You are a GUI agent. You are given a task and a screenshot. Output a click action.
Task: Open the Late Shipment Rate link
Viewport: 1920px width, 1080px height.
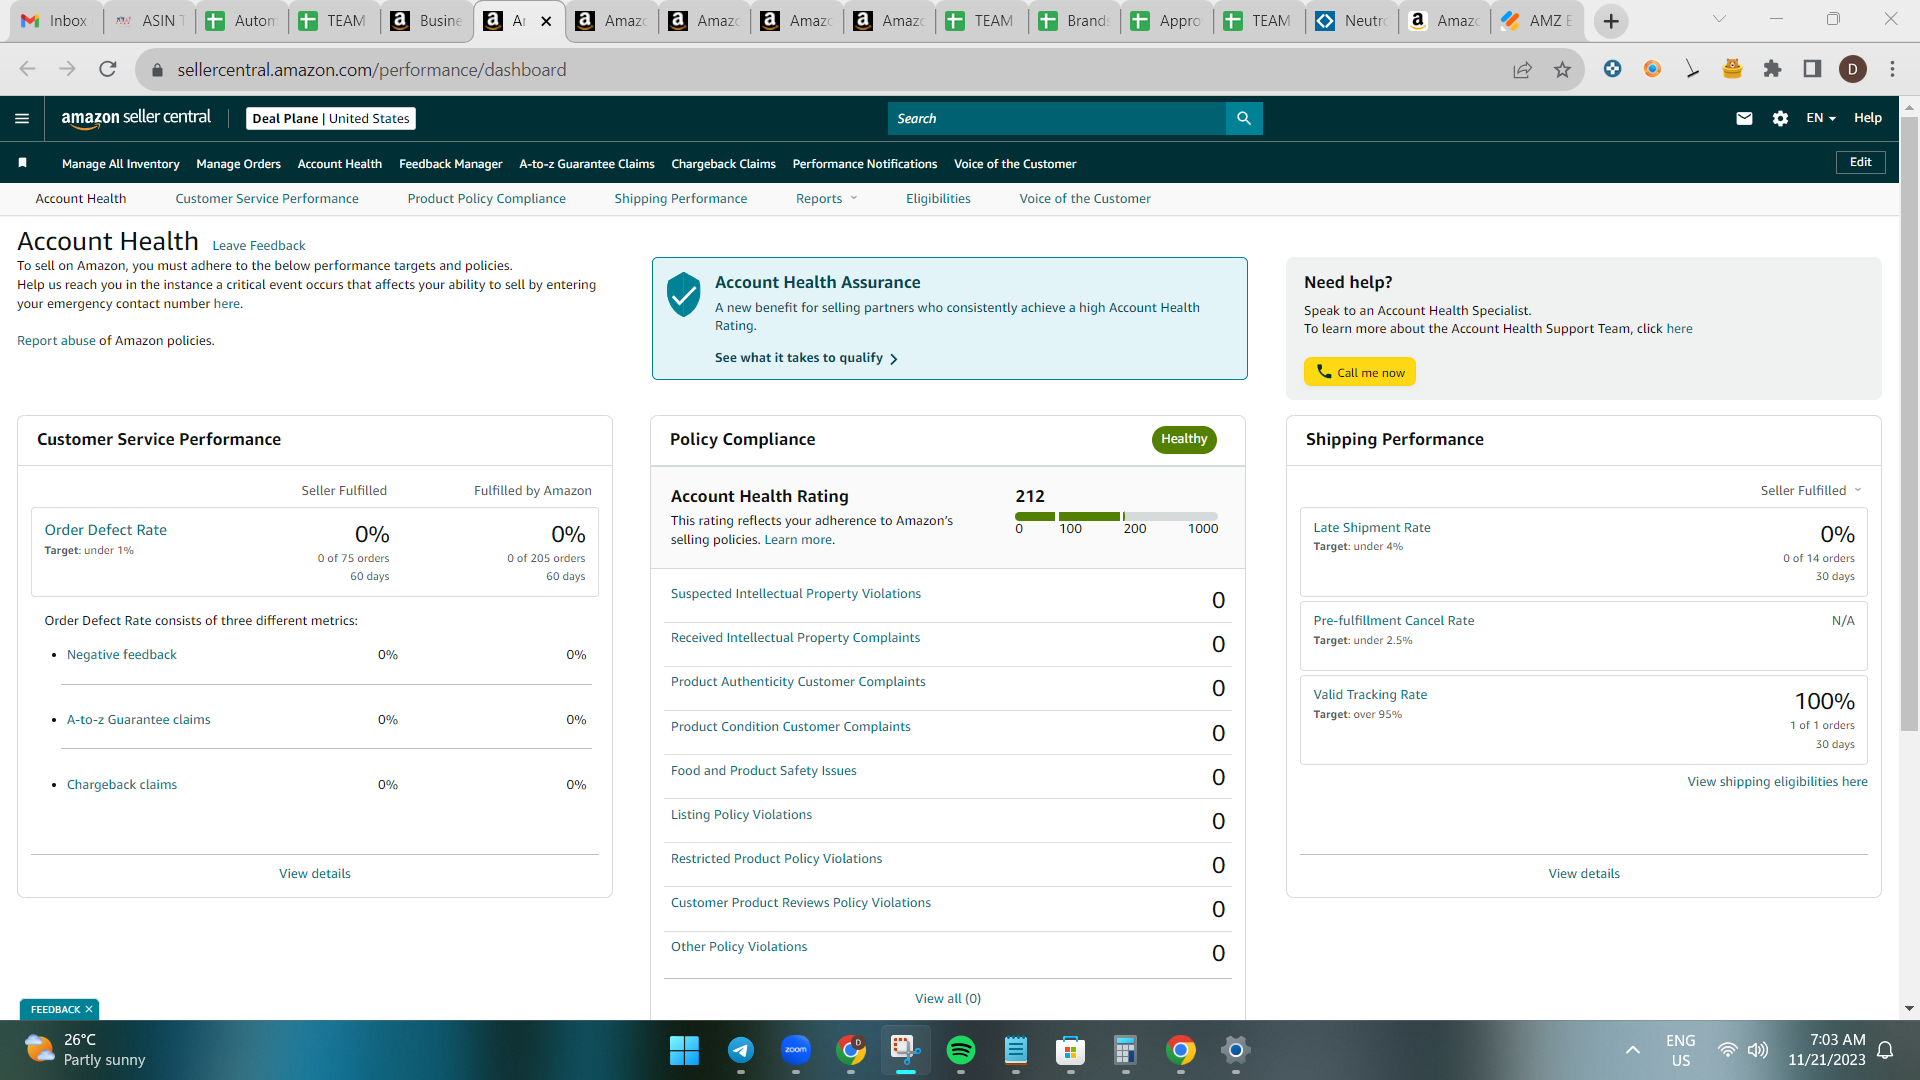tap(1372, 528)
